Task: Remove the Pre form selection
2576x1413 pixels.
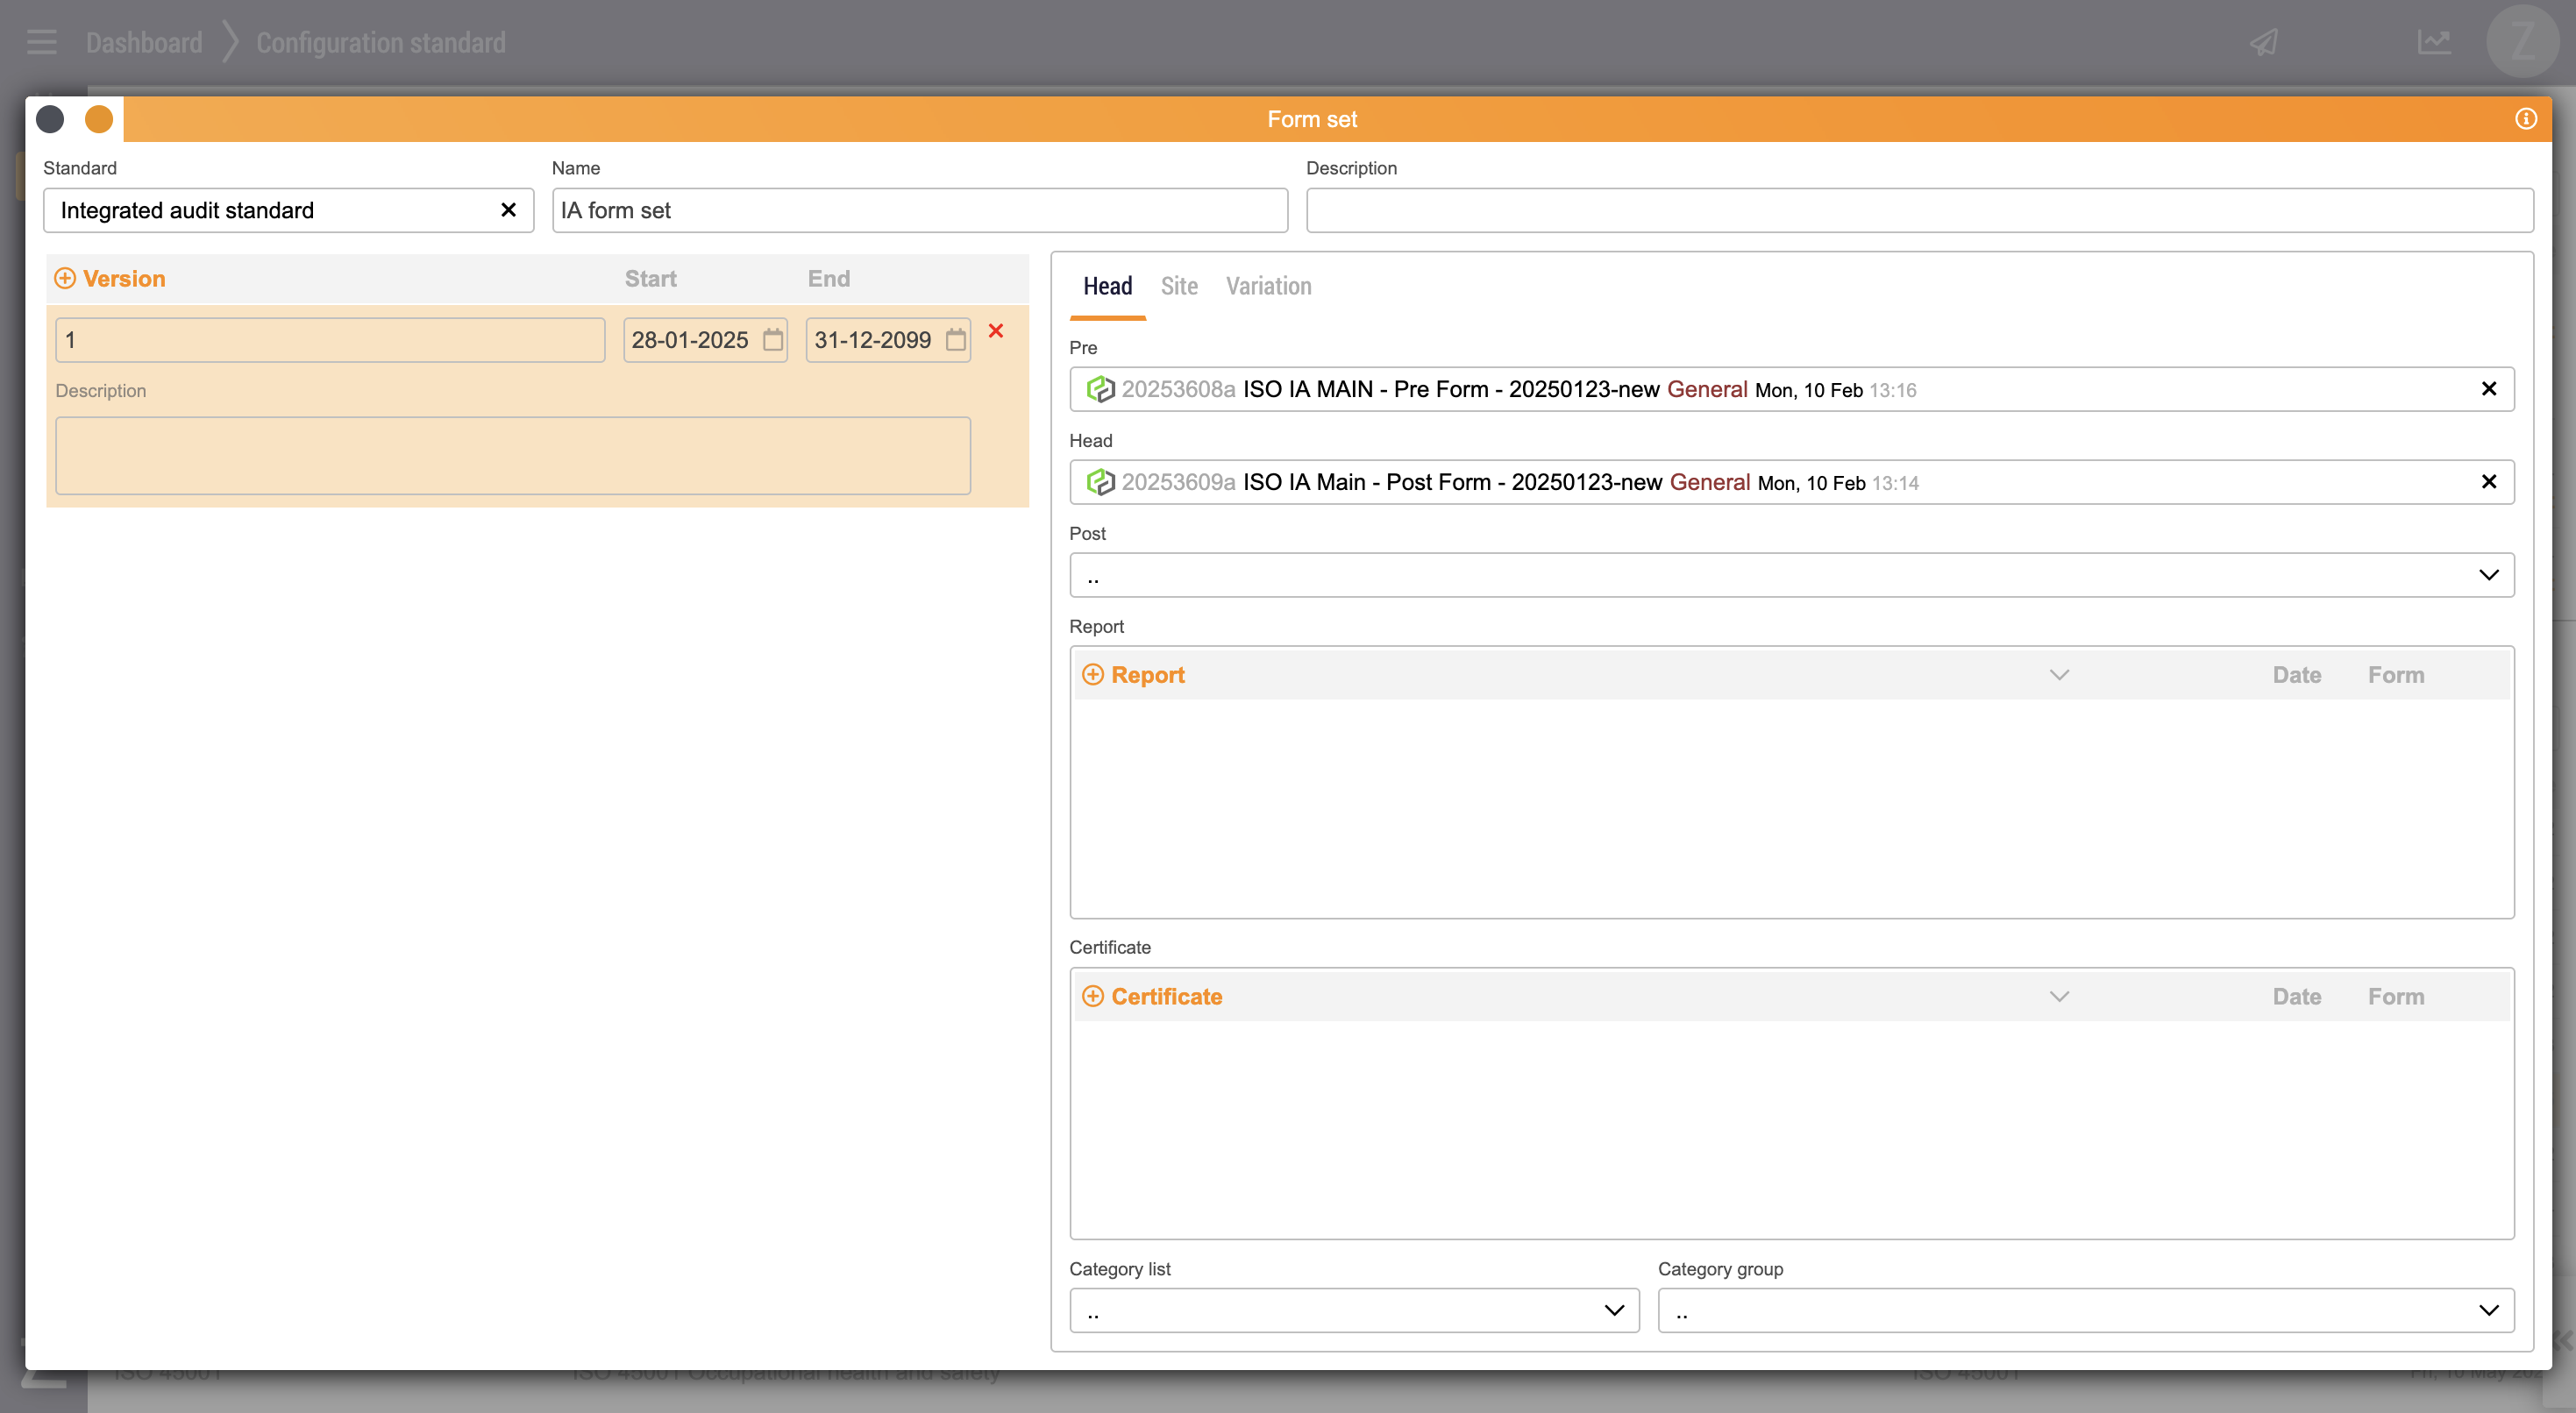Action: tap(2489, 389)
